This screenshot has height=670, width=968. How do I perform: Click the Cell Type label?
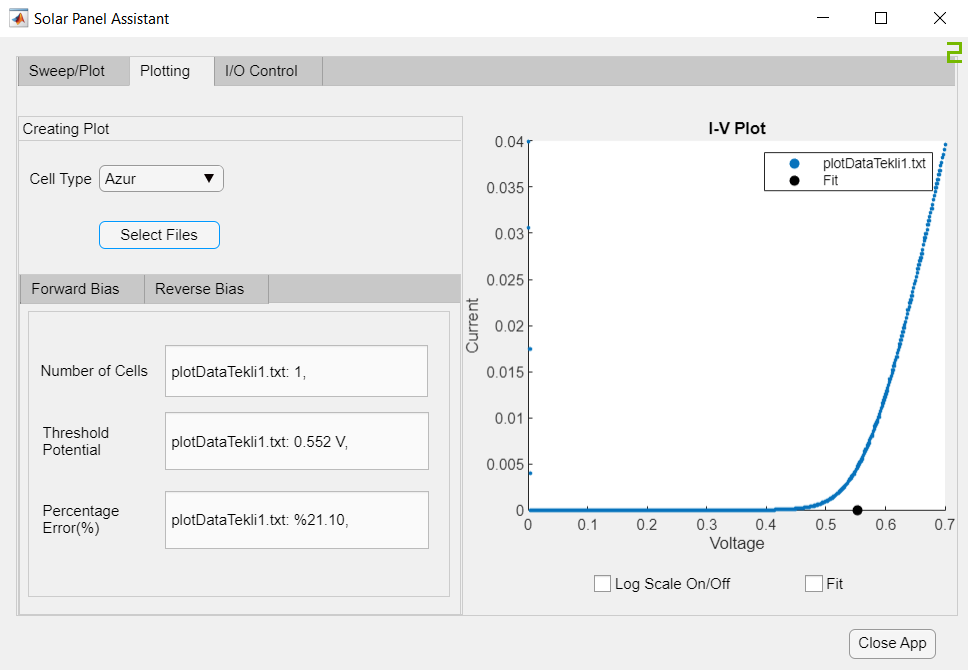60,179
